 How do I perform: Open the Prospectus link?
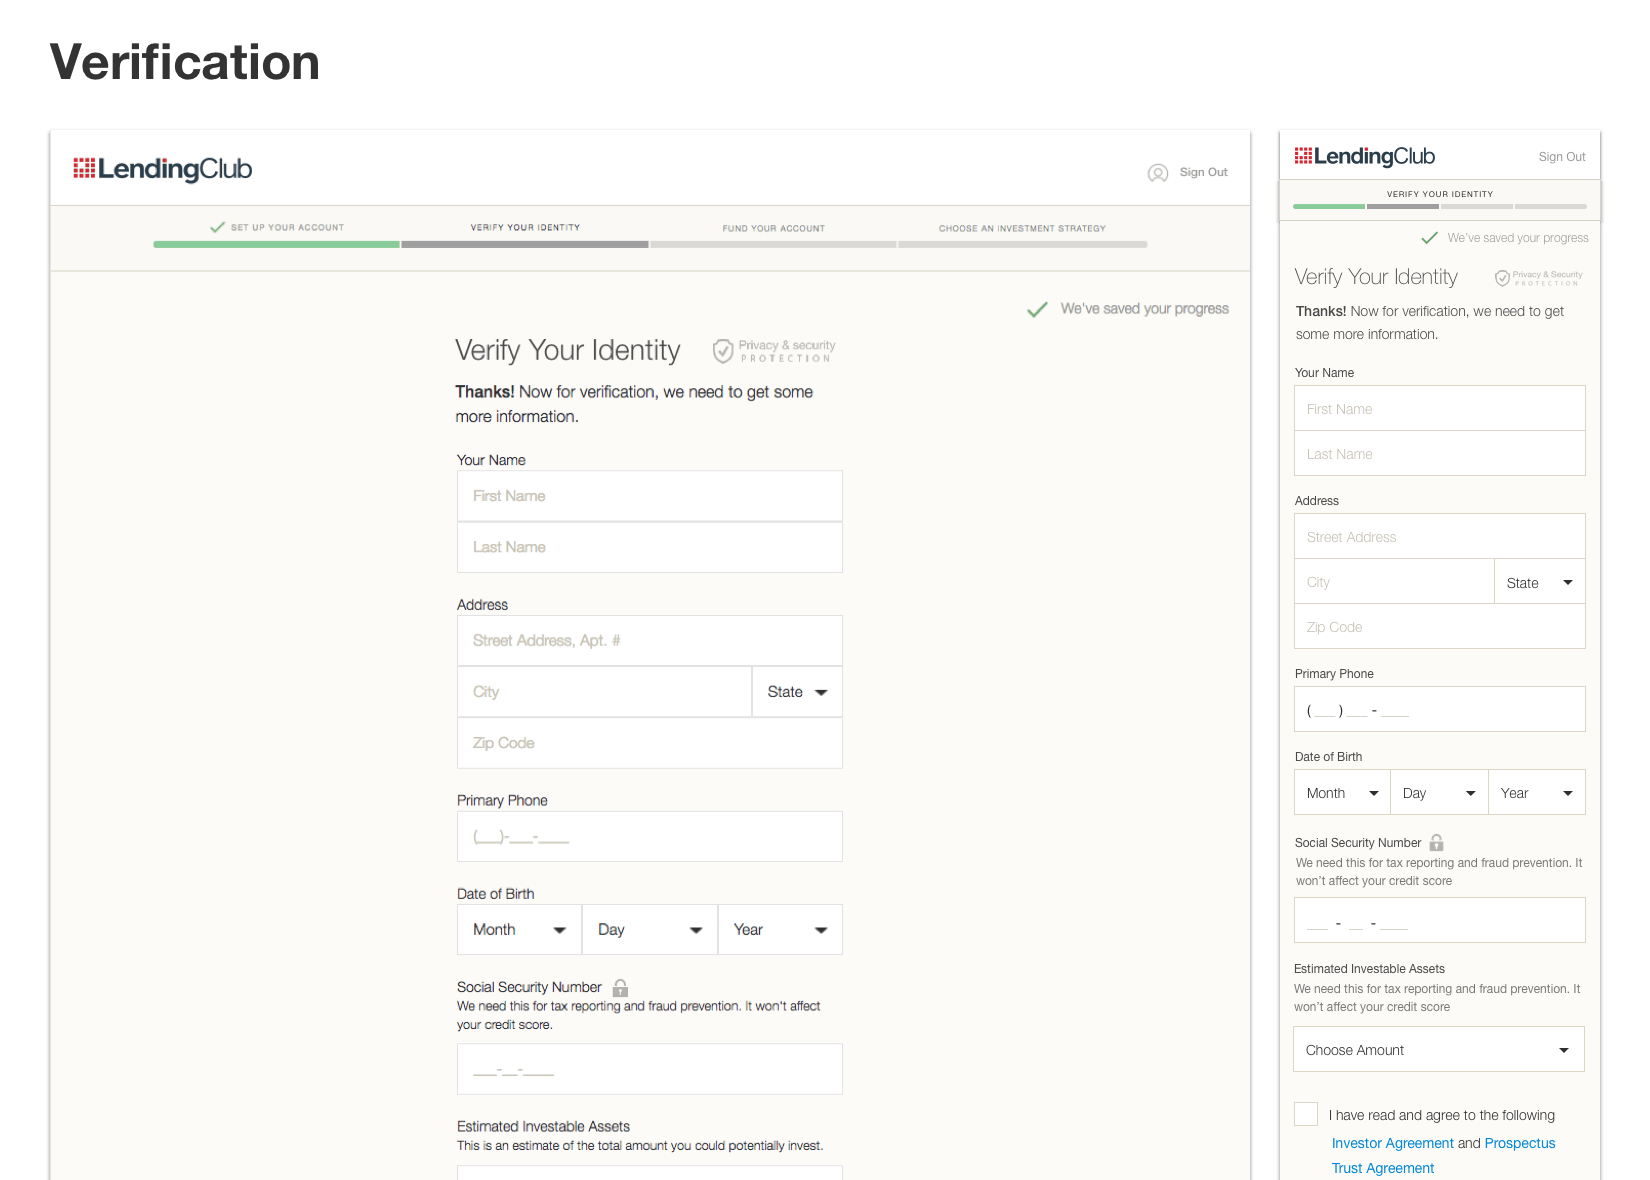[x=1520, y=1143]
